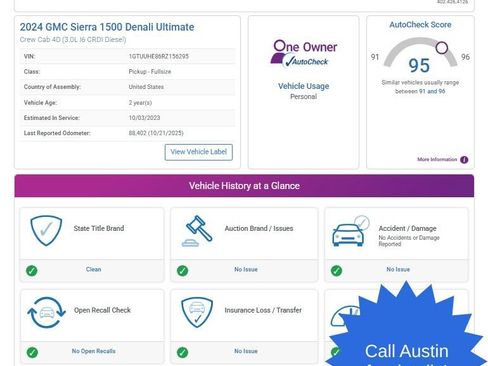488x366 pixels.
Task: Click the AutoCheck Score gauge marker
Action: [x=442, y=48]
